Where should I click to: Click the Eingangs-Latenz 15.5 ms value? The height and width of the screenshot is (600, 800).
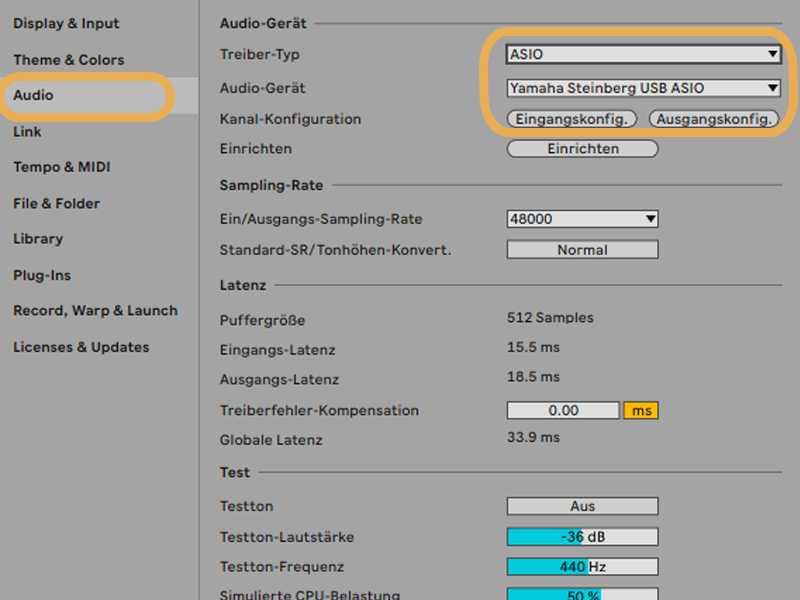(x=533, y=347)
